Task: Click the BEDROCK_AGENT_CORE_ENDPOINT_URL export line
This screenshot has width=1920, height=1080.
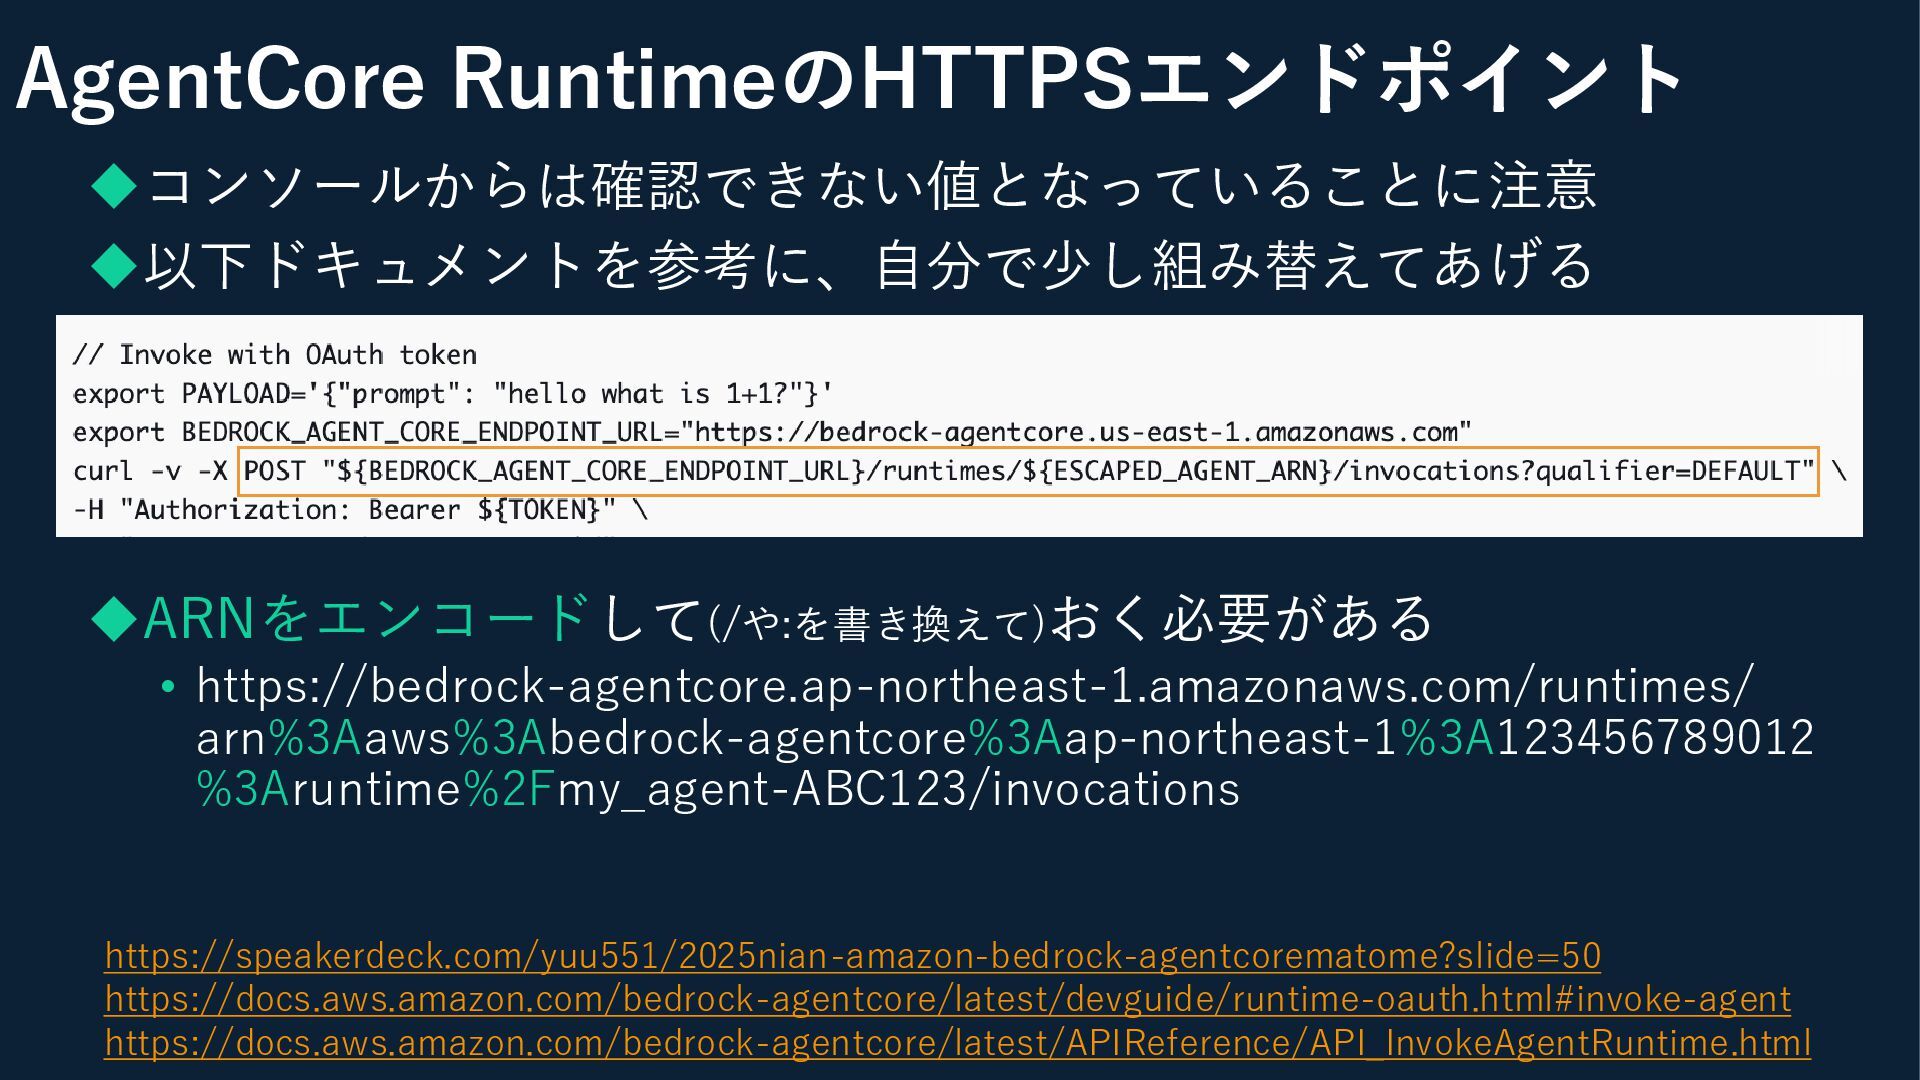Action: [x=771, y=433]
